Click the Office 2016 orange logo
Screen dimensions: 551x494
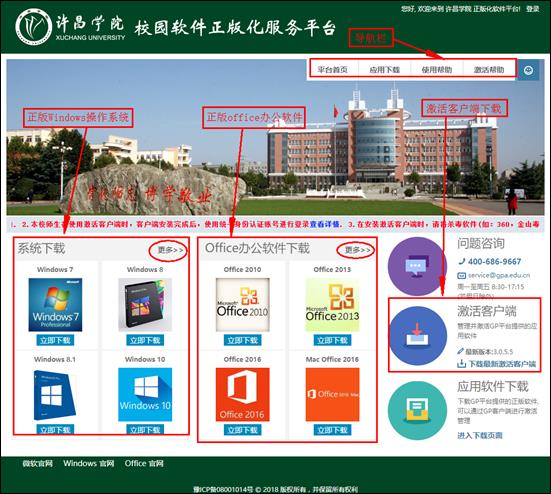[x=242, y=394]
